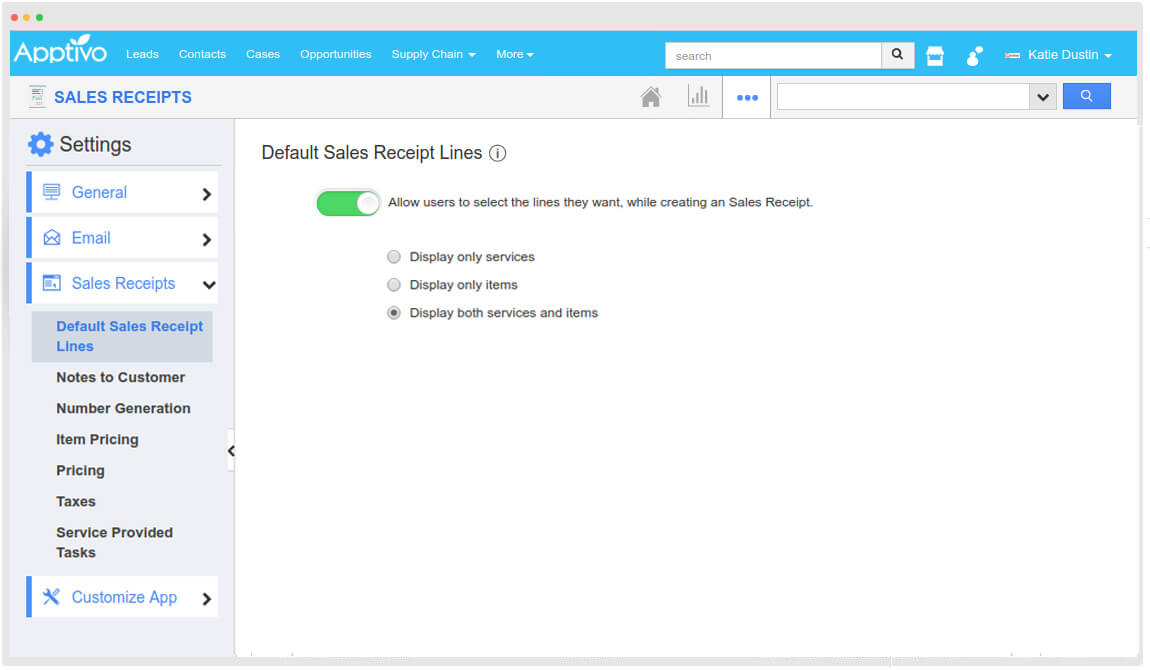Click the ellipsis (more options) icon
The width and height of the screenshot is (1150, 670).
[x=746, y=96]
